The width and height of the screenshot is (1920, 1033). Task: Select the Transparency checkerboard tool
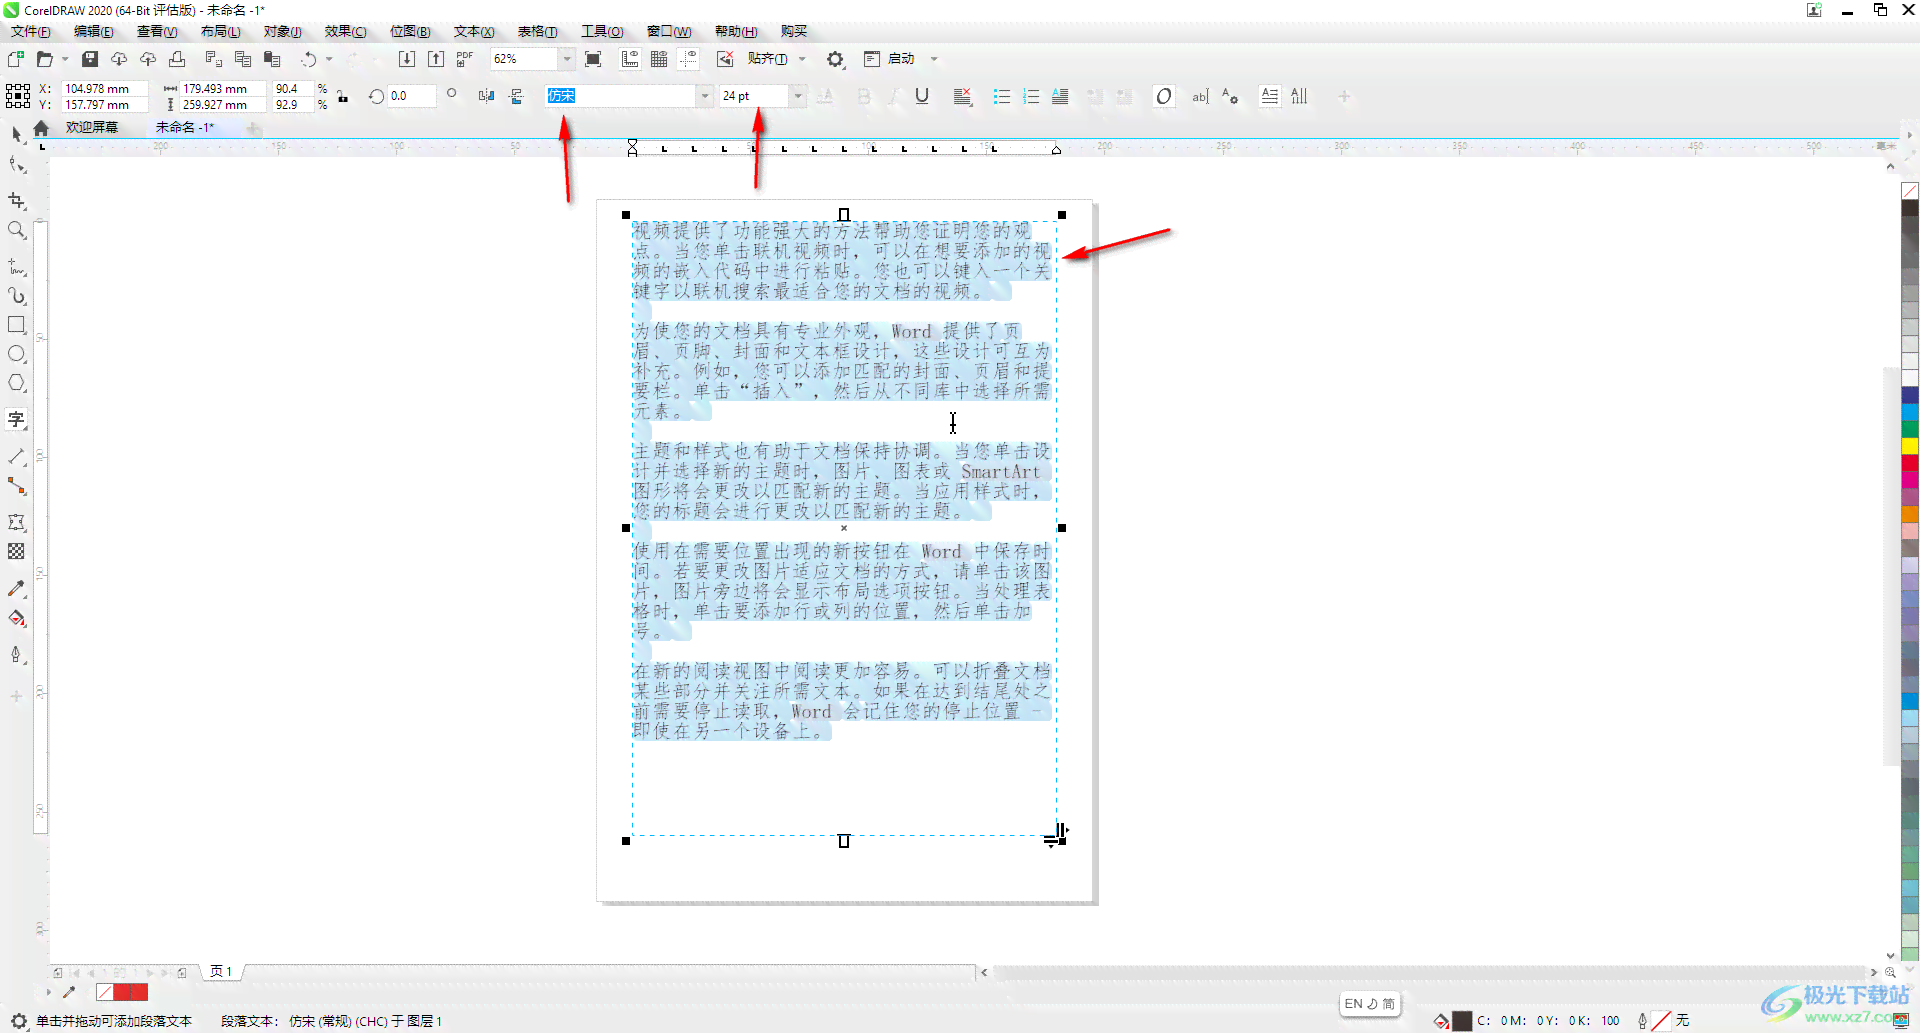16,551
